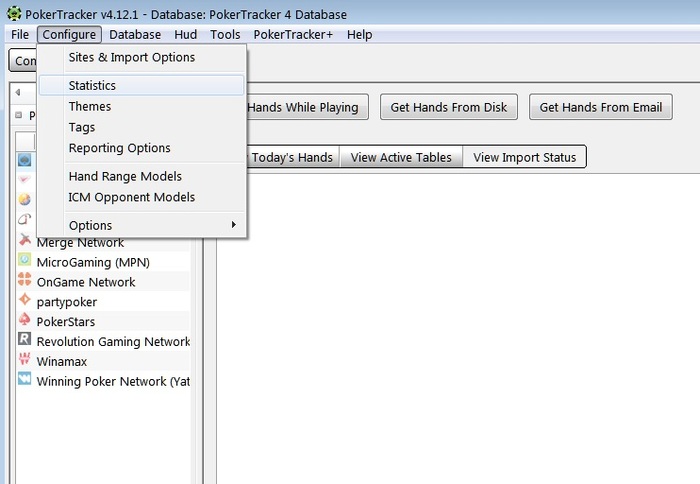Screen dimensions: 700x484
Task: Click the red site icon above Merge Network
Action: [25, 219]
